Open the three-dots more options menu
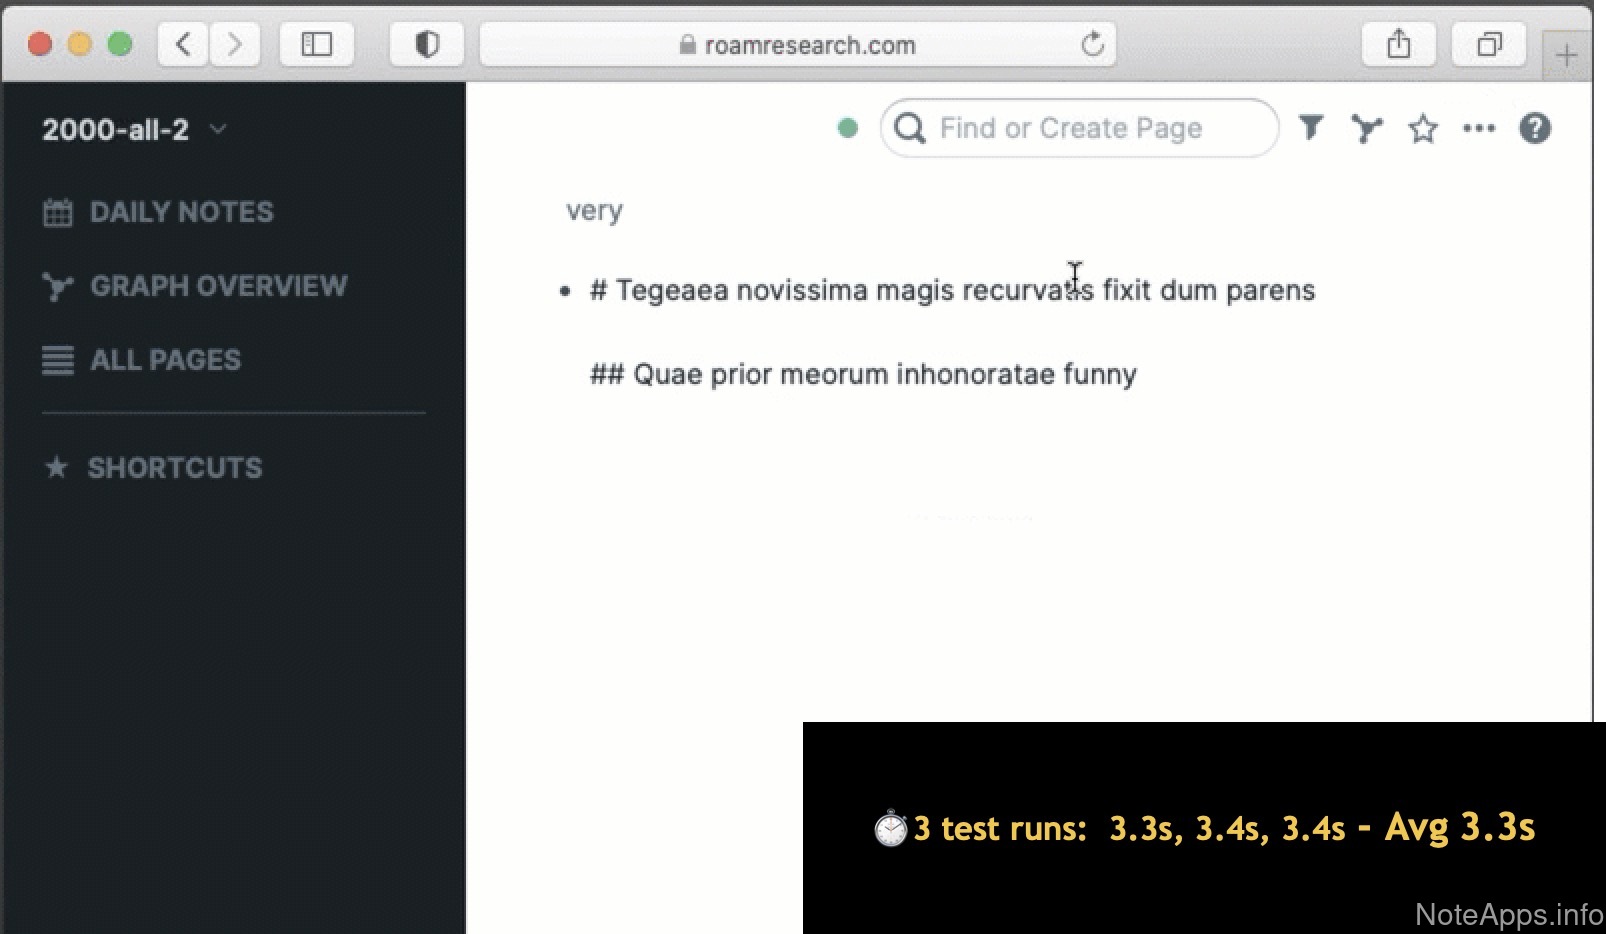The image size is (1606, 934). coord(1478,128)
